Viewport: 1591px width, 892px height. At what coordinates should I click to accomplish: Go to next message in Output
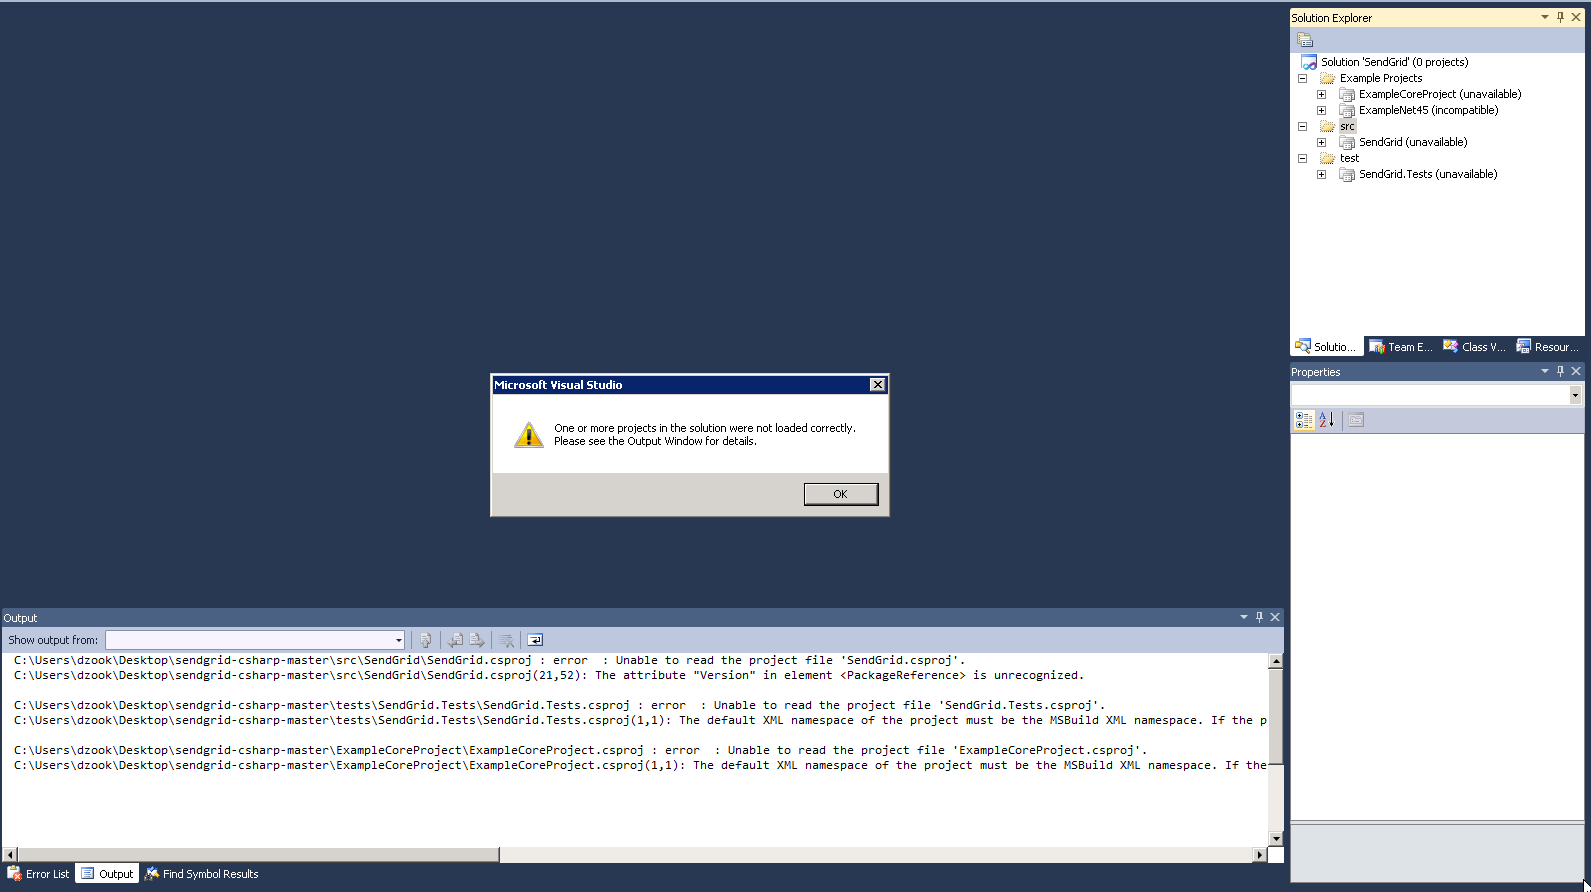click(x=477, y=640)
